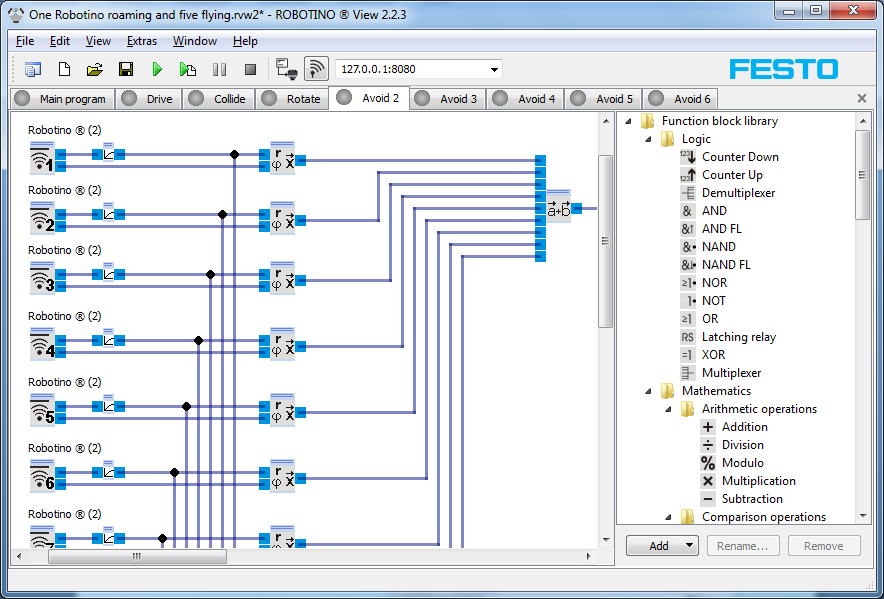This screenshot has height=599, width=884.
Task: Select distance sensor 2 block
Action: (42, 218)
